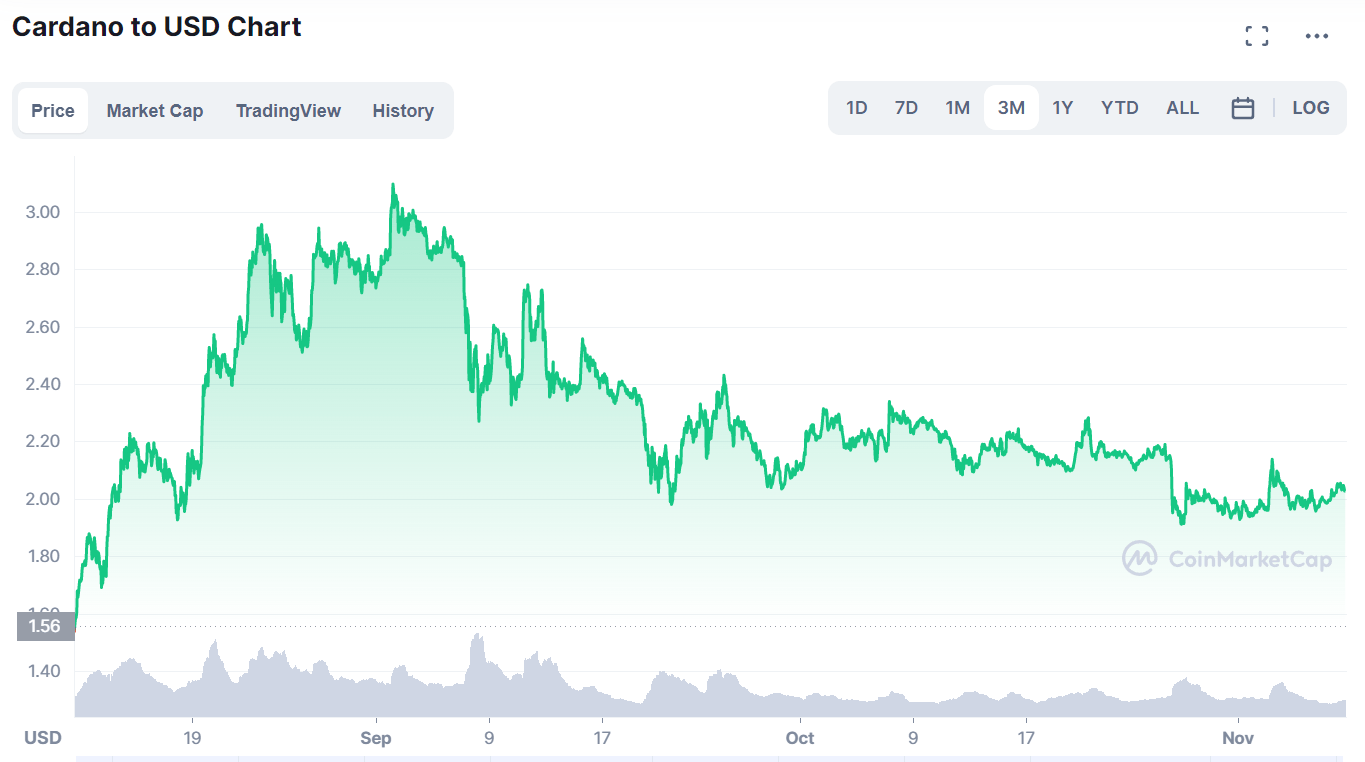
Task: Select the 1M time range
Action: (x=957, y=108)
